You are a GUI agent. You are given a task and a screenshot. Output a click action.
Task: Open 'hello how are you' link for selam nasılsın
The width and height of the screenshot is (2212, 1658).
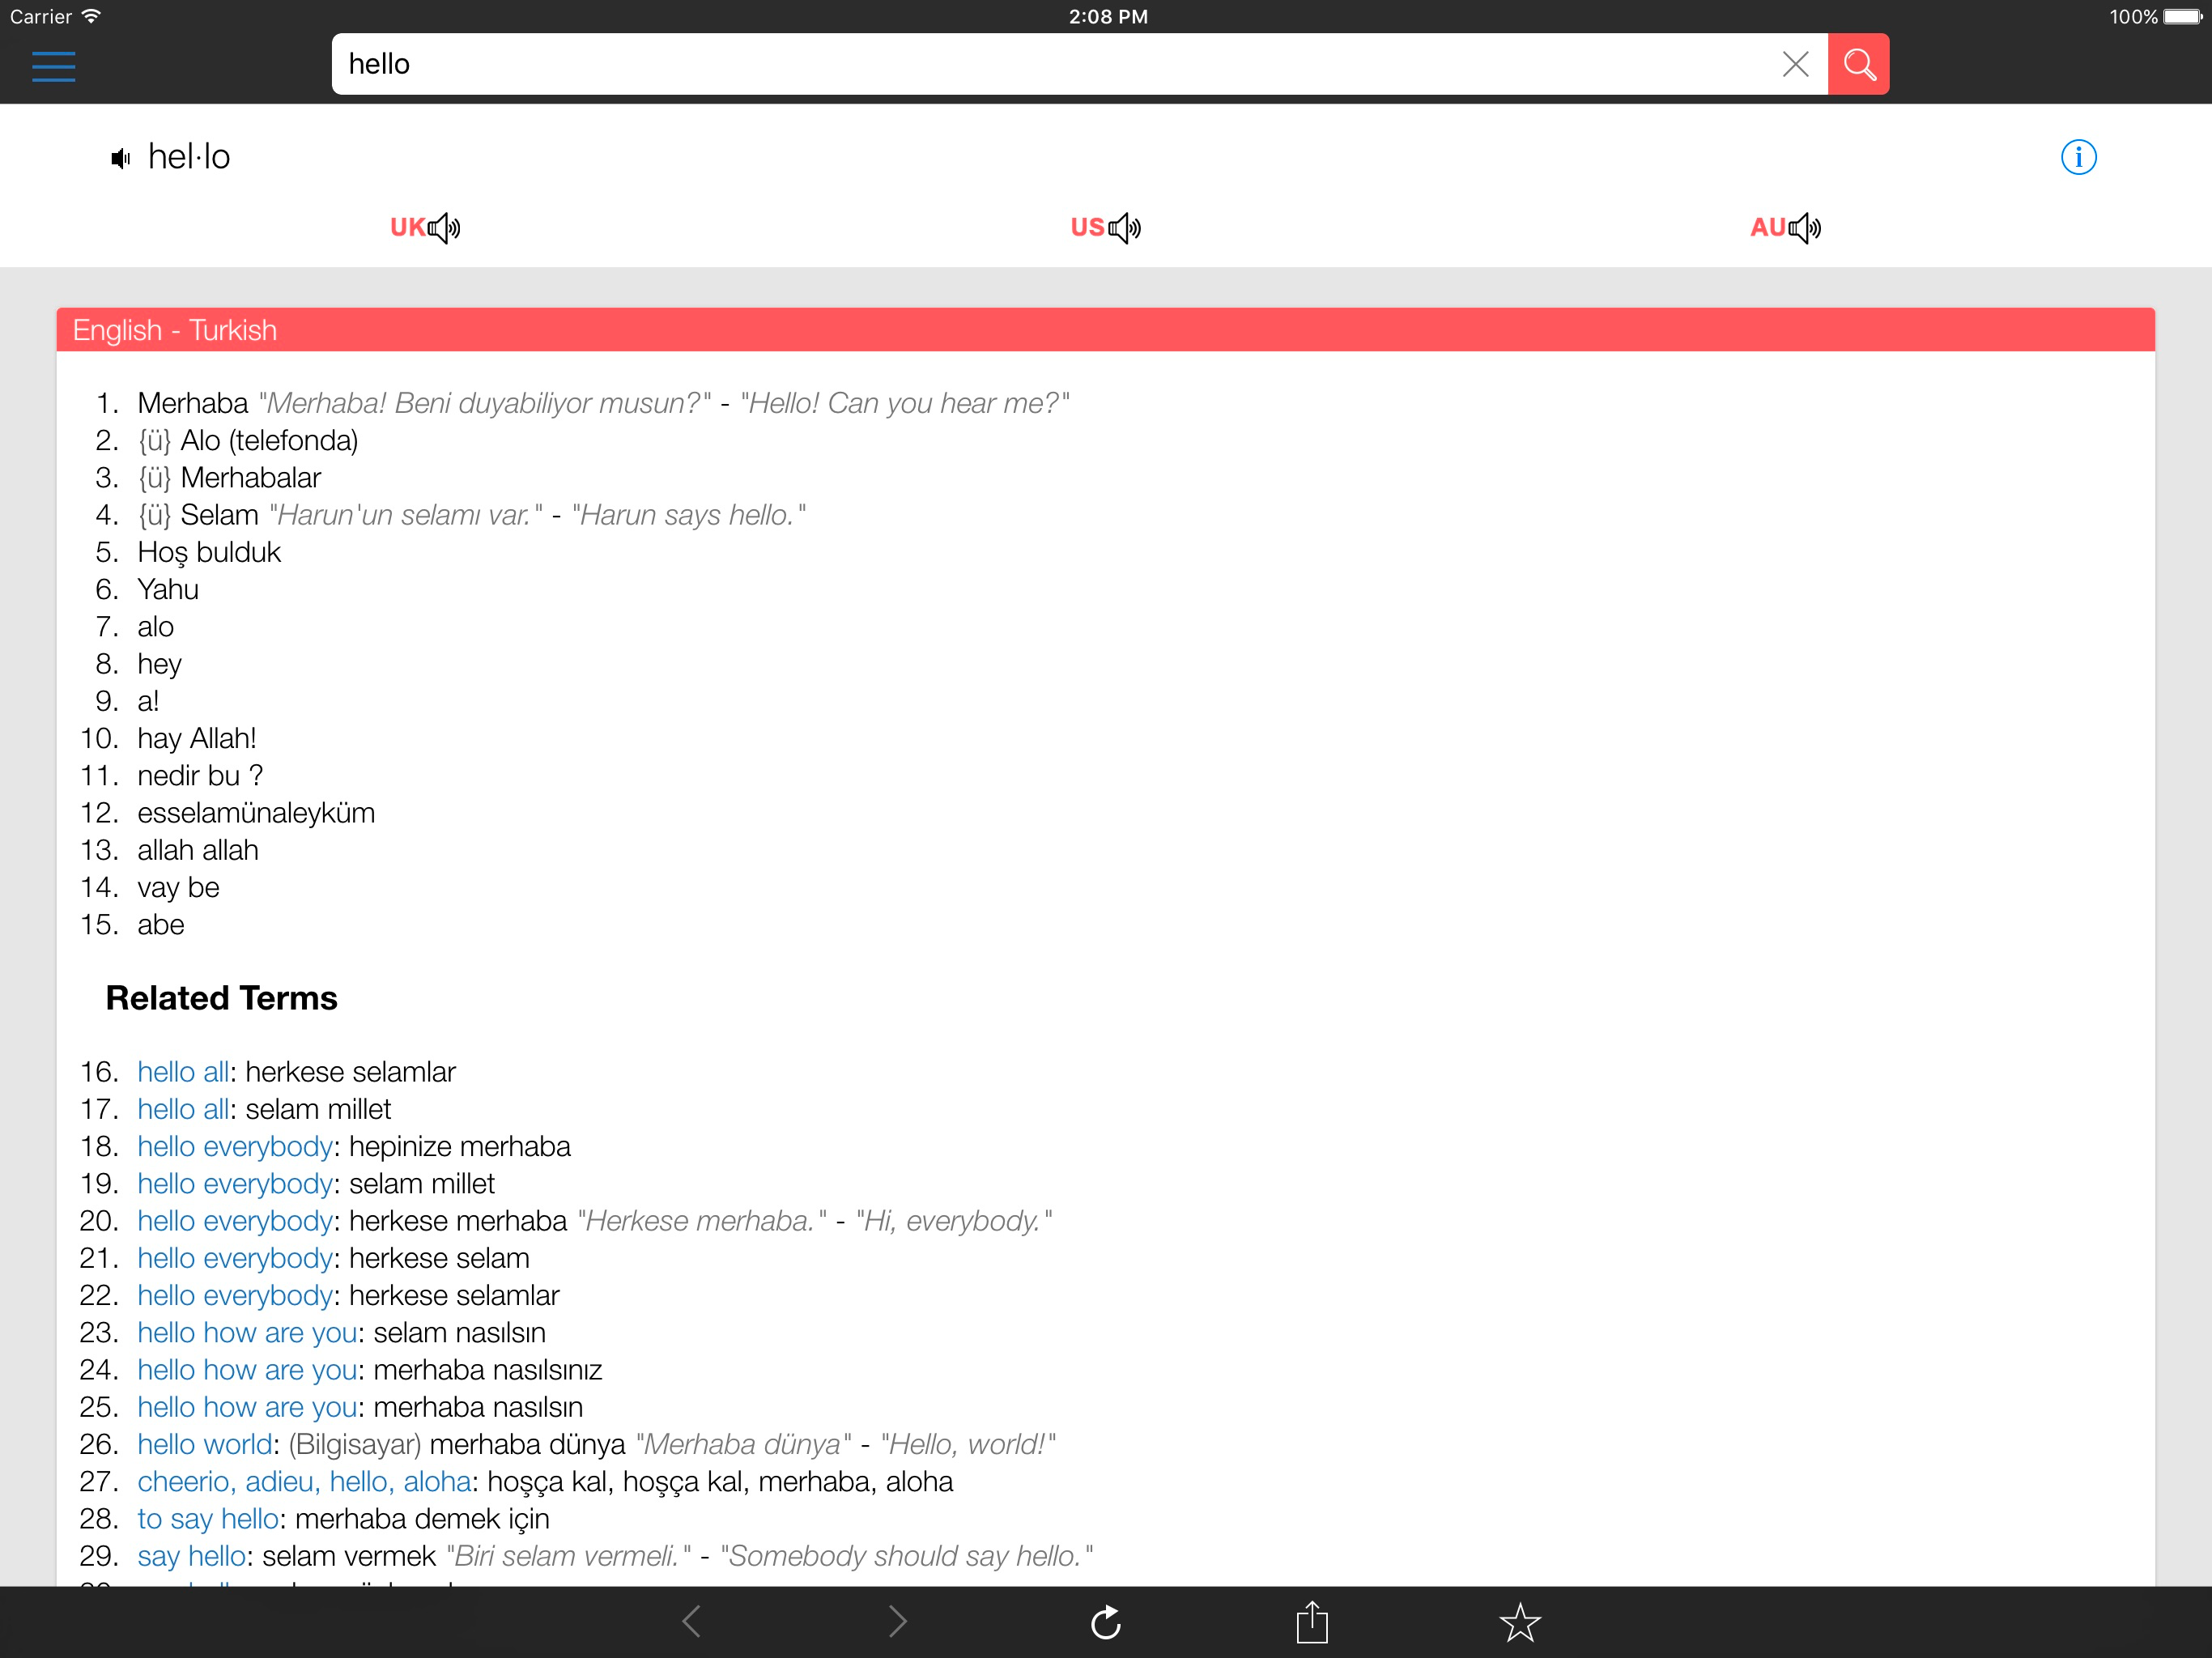click(247, 1333)
